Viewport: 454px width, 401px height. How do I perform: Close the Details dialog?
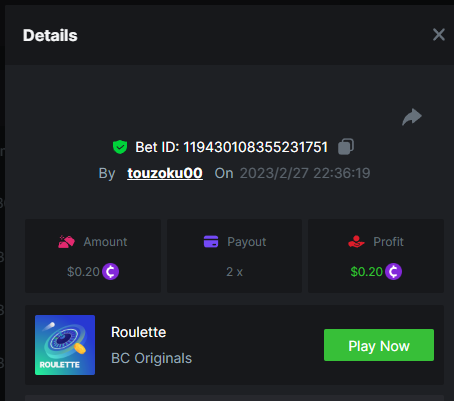[x=439, y=35]
